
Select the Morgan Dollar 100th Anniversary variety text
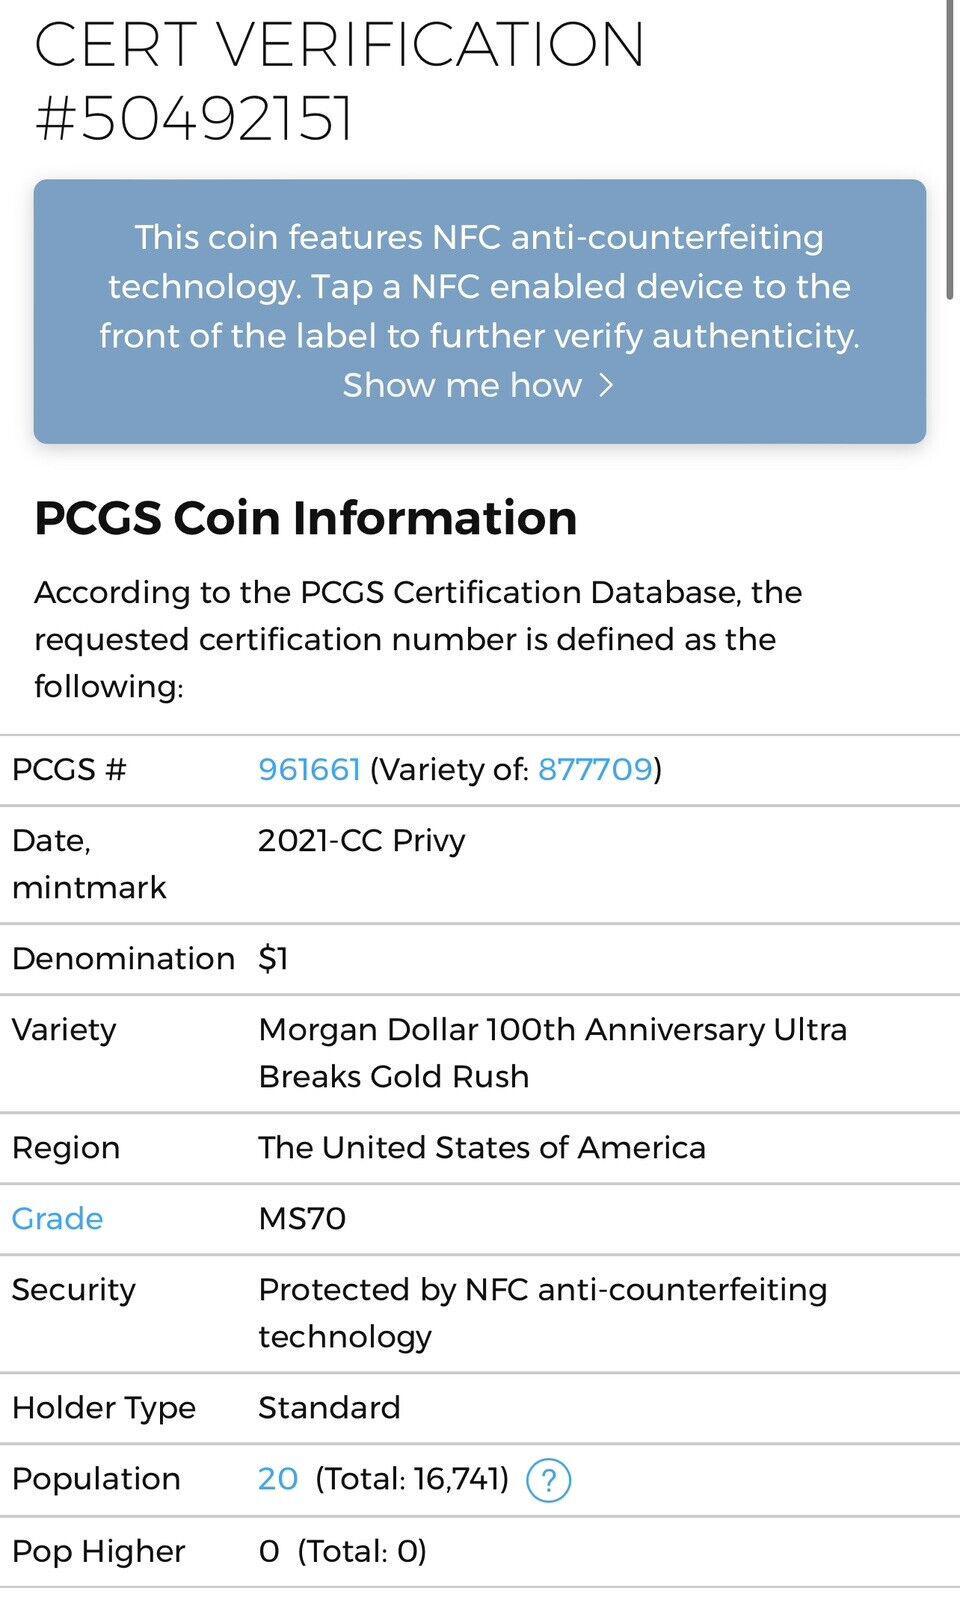(553, 1053)
